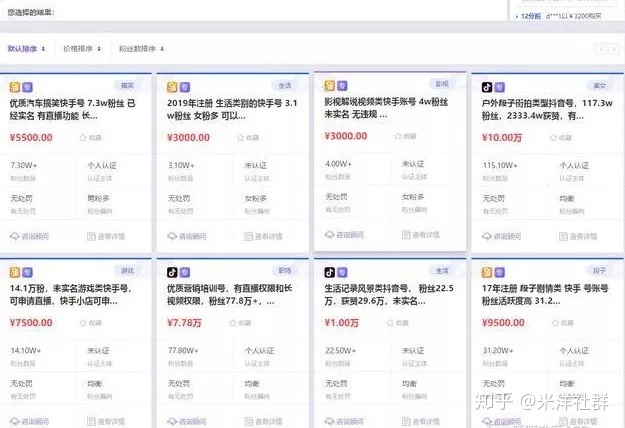
Task: Click 查看详情 icon on the ¥5500.00 card
Action: (x=91, y=236)
